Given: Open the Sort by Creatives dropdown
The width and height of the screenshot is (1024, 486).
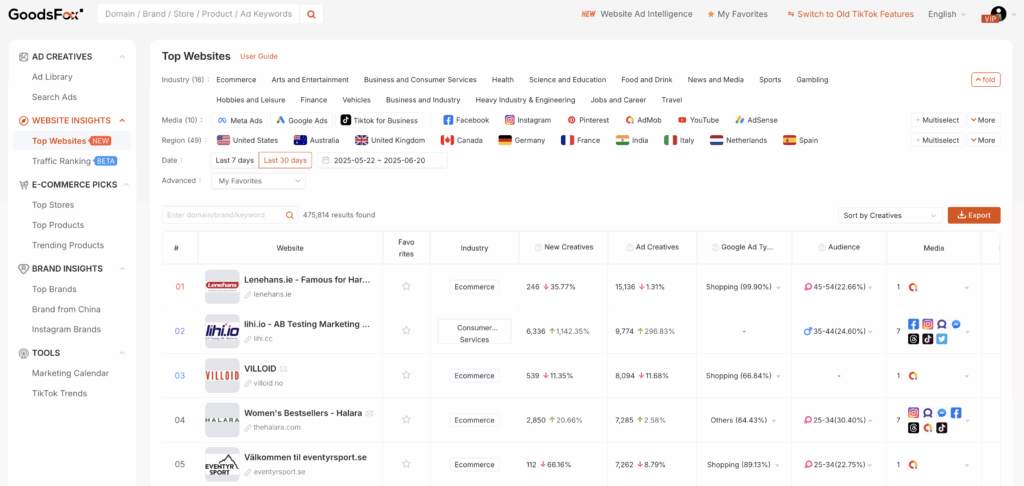Looking at the screenshot, I should [890, 215].
